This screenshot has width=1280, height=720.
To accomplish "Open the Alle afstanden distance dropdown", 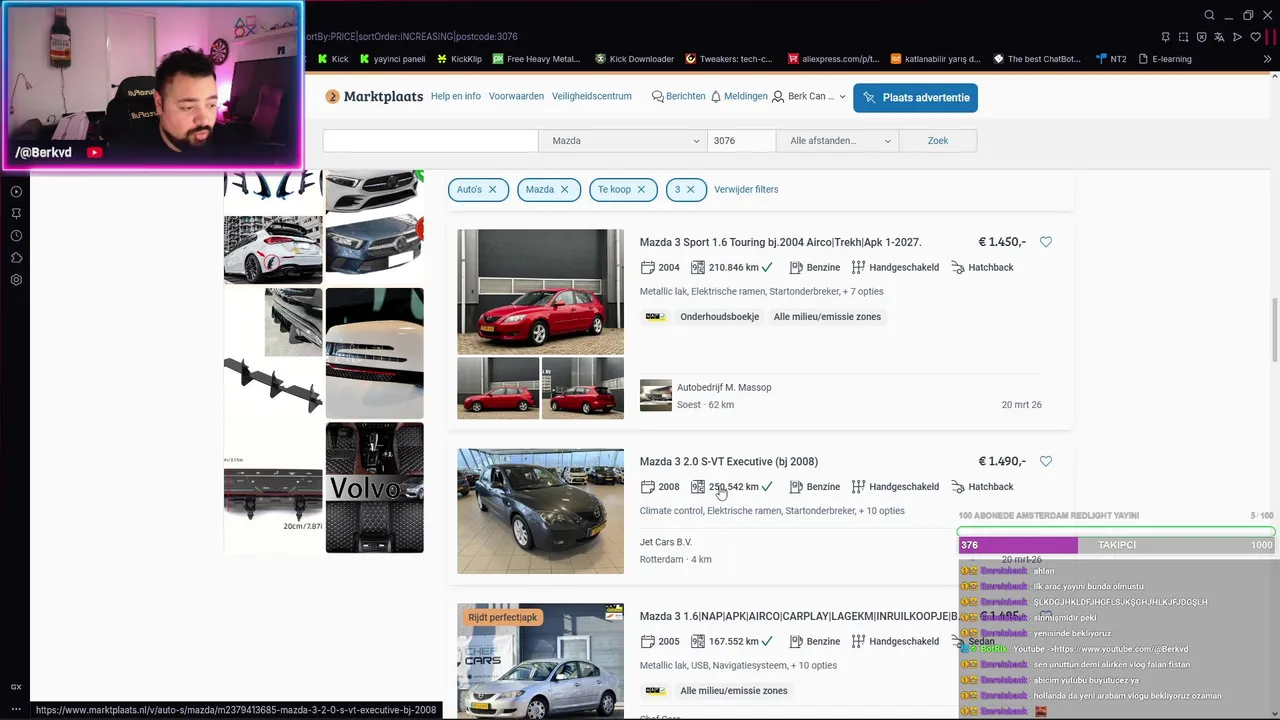I will coord(838,141).
